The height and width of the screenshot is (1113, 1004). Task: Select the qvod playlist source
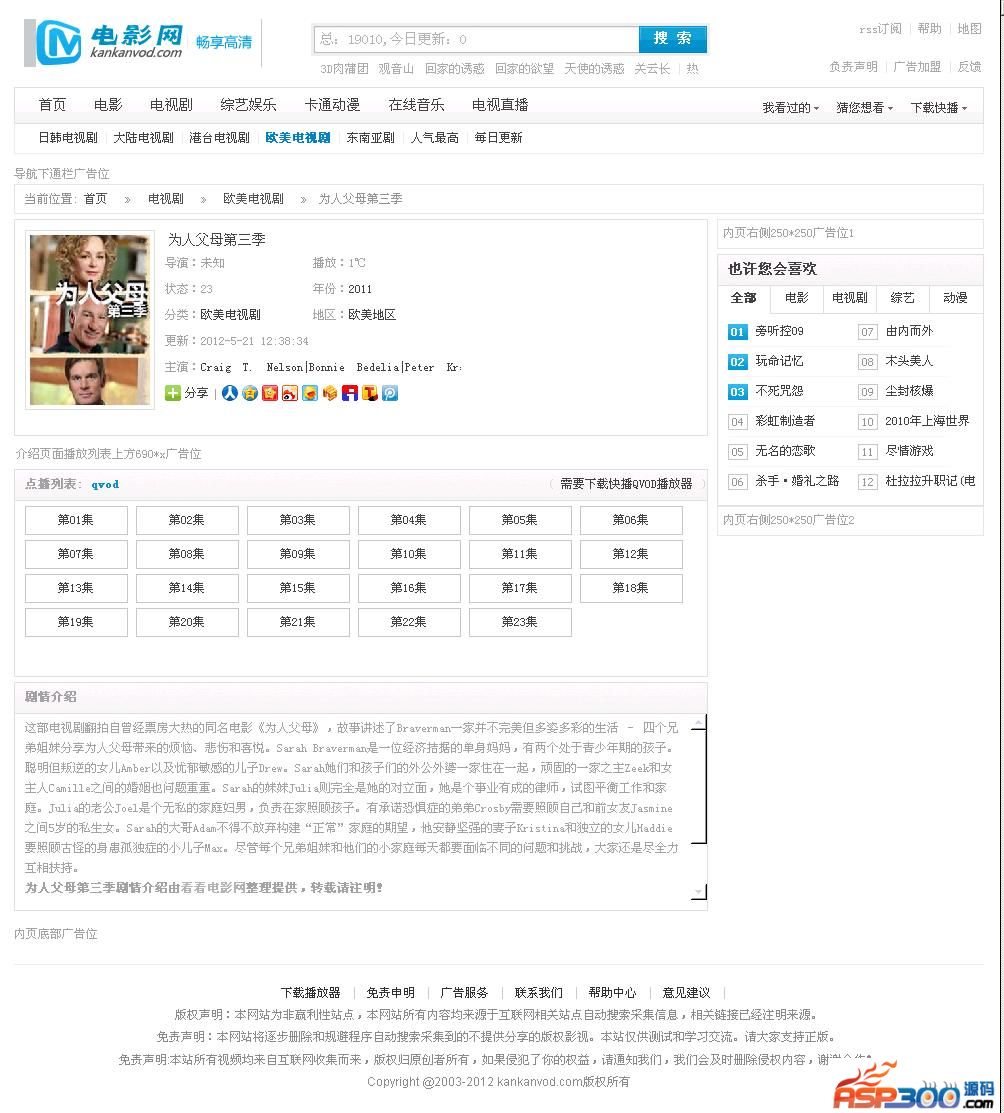coord(105,484)
